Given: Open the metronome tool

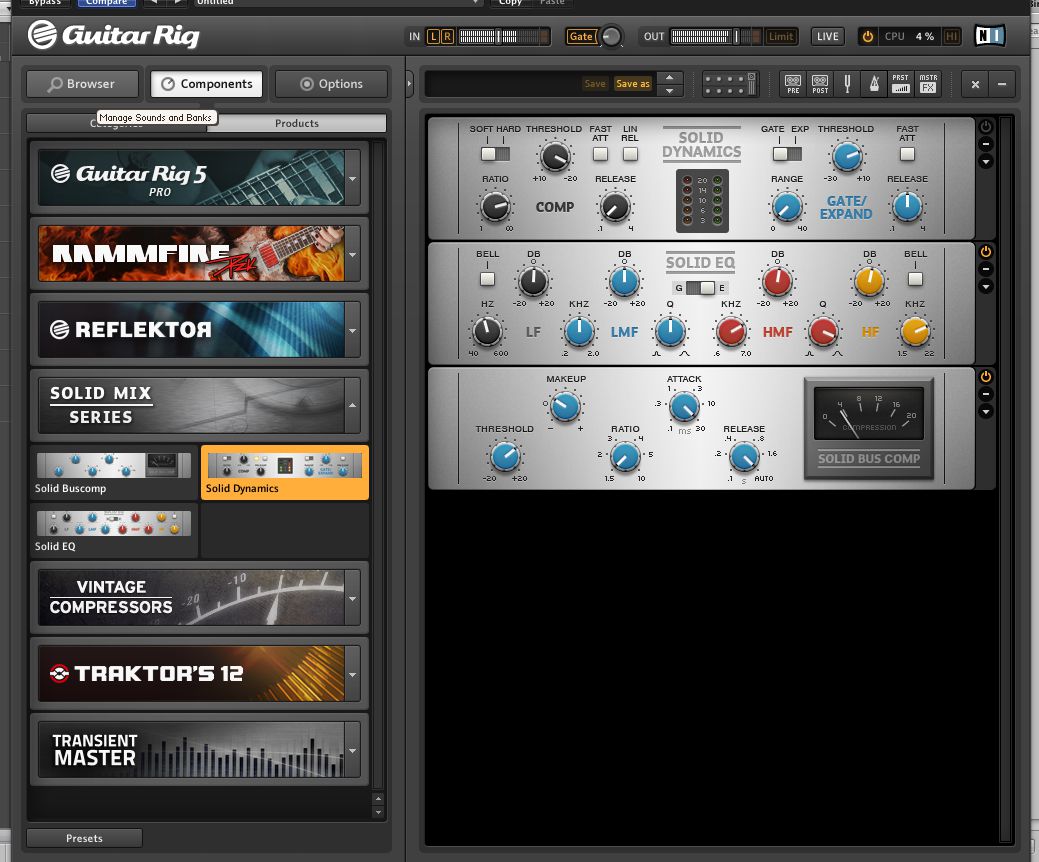Looking at the screenshot, I should (874, 84).
